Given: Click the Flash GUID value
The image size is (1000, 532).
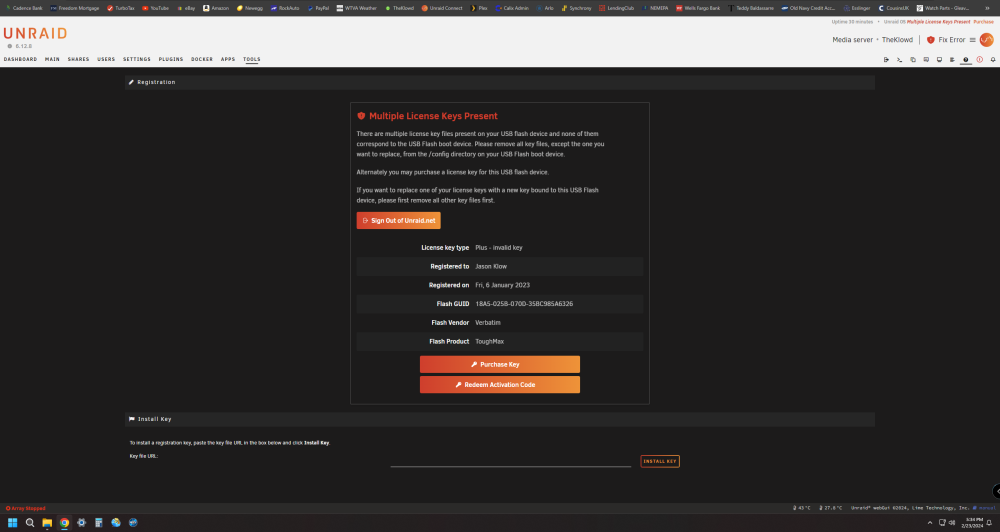Looking at the screenshot, I should 524,304.
